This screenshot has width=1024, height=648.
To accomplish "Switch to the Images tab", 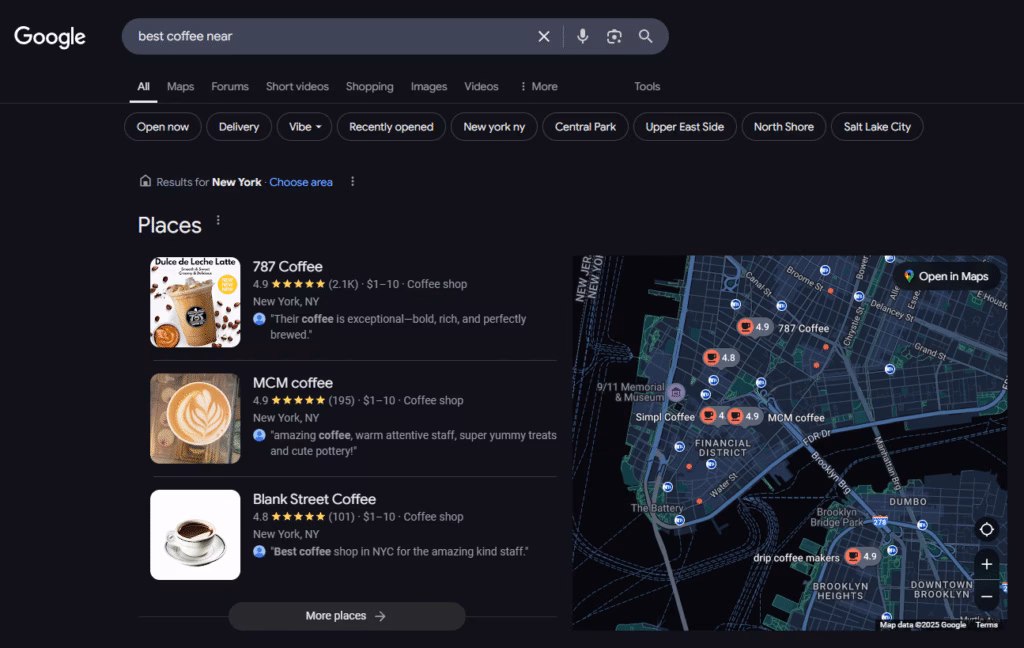I will coord(429,87).
